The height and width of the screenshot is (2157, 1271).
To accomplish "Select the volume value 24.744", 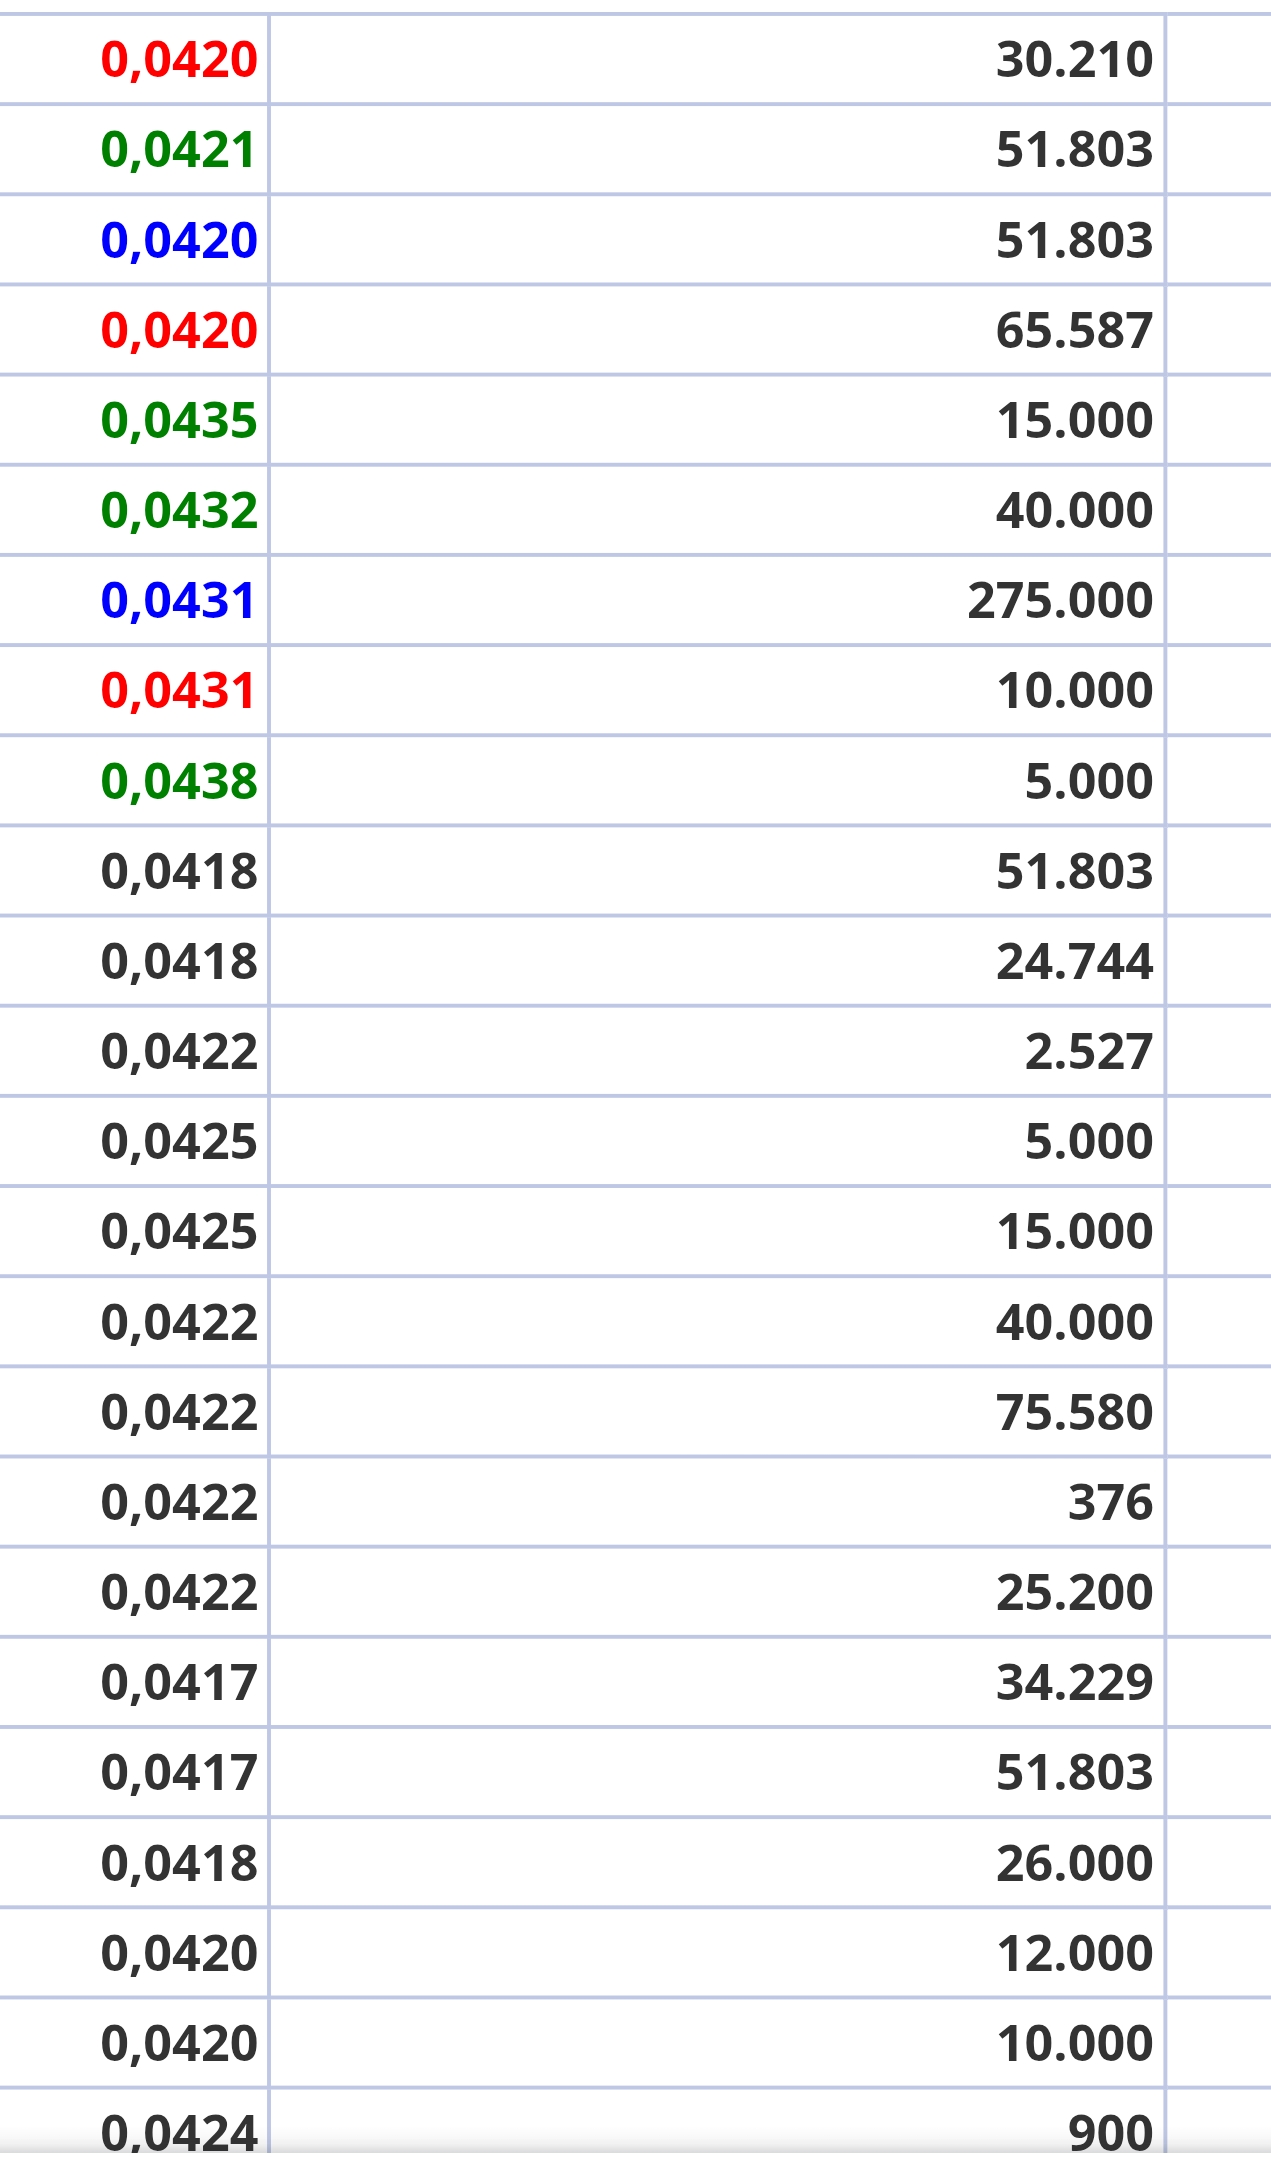I will [1074, 962].
